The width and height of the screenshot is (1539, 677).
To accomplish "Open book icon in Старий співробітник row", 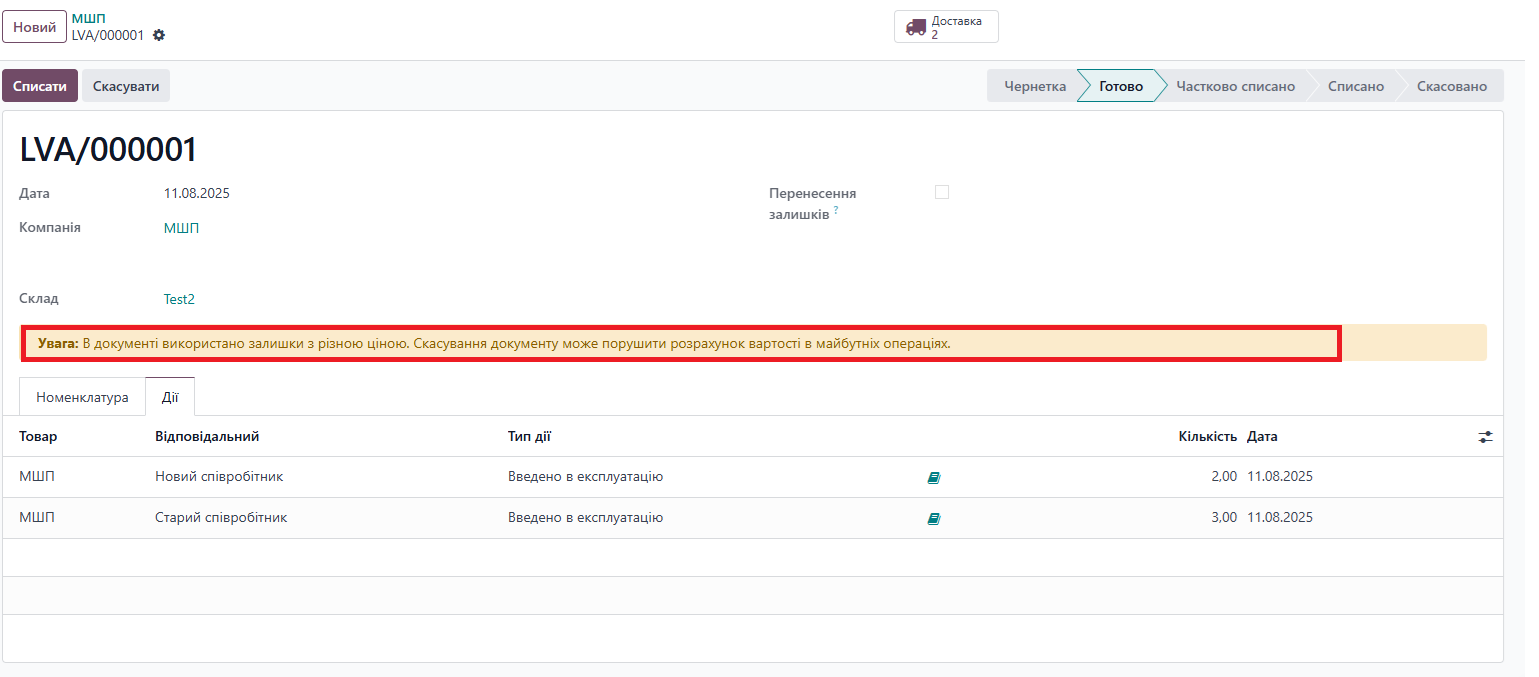I will click(x=934, y=519).
